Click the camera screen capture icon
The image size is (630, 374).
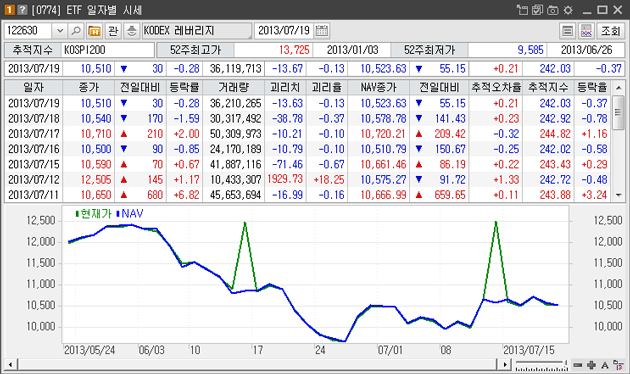[553, 10]
